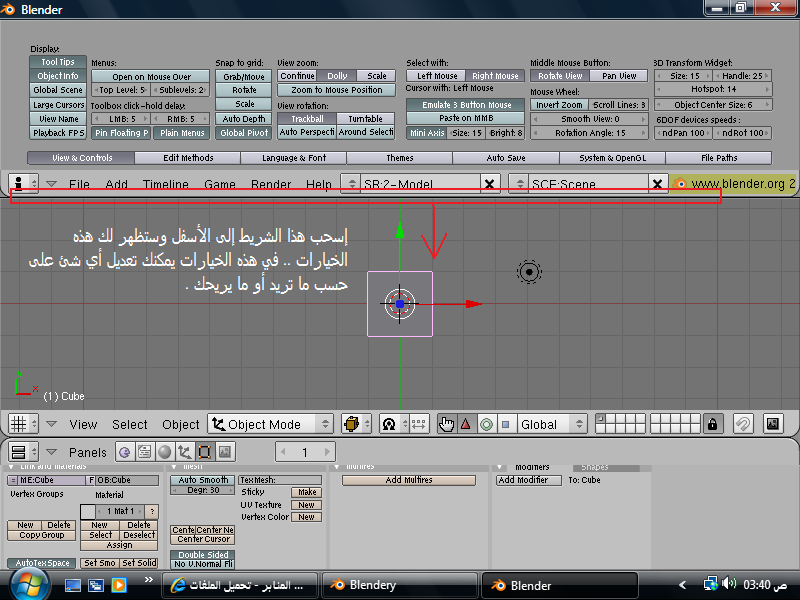800x600 pixels.
Task: Click the Object Center Size: 6 slider
Action: point(713,105)
